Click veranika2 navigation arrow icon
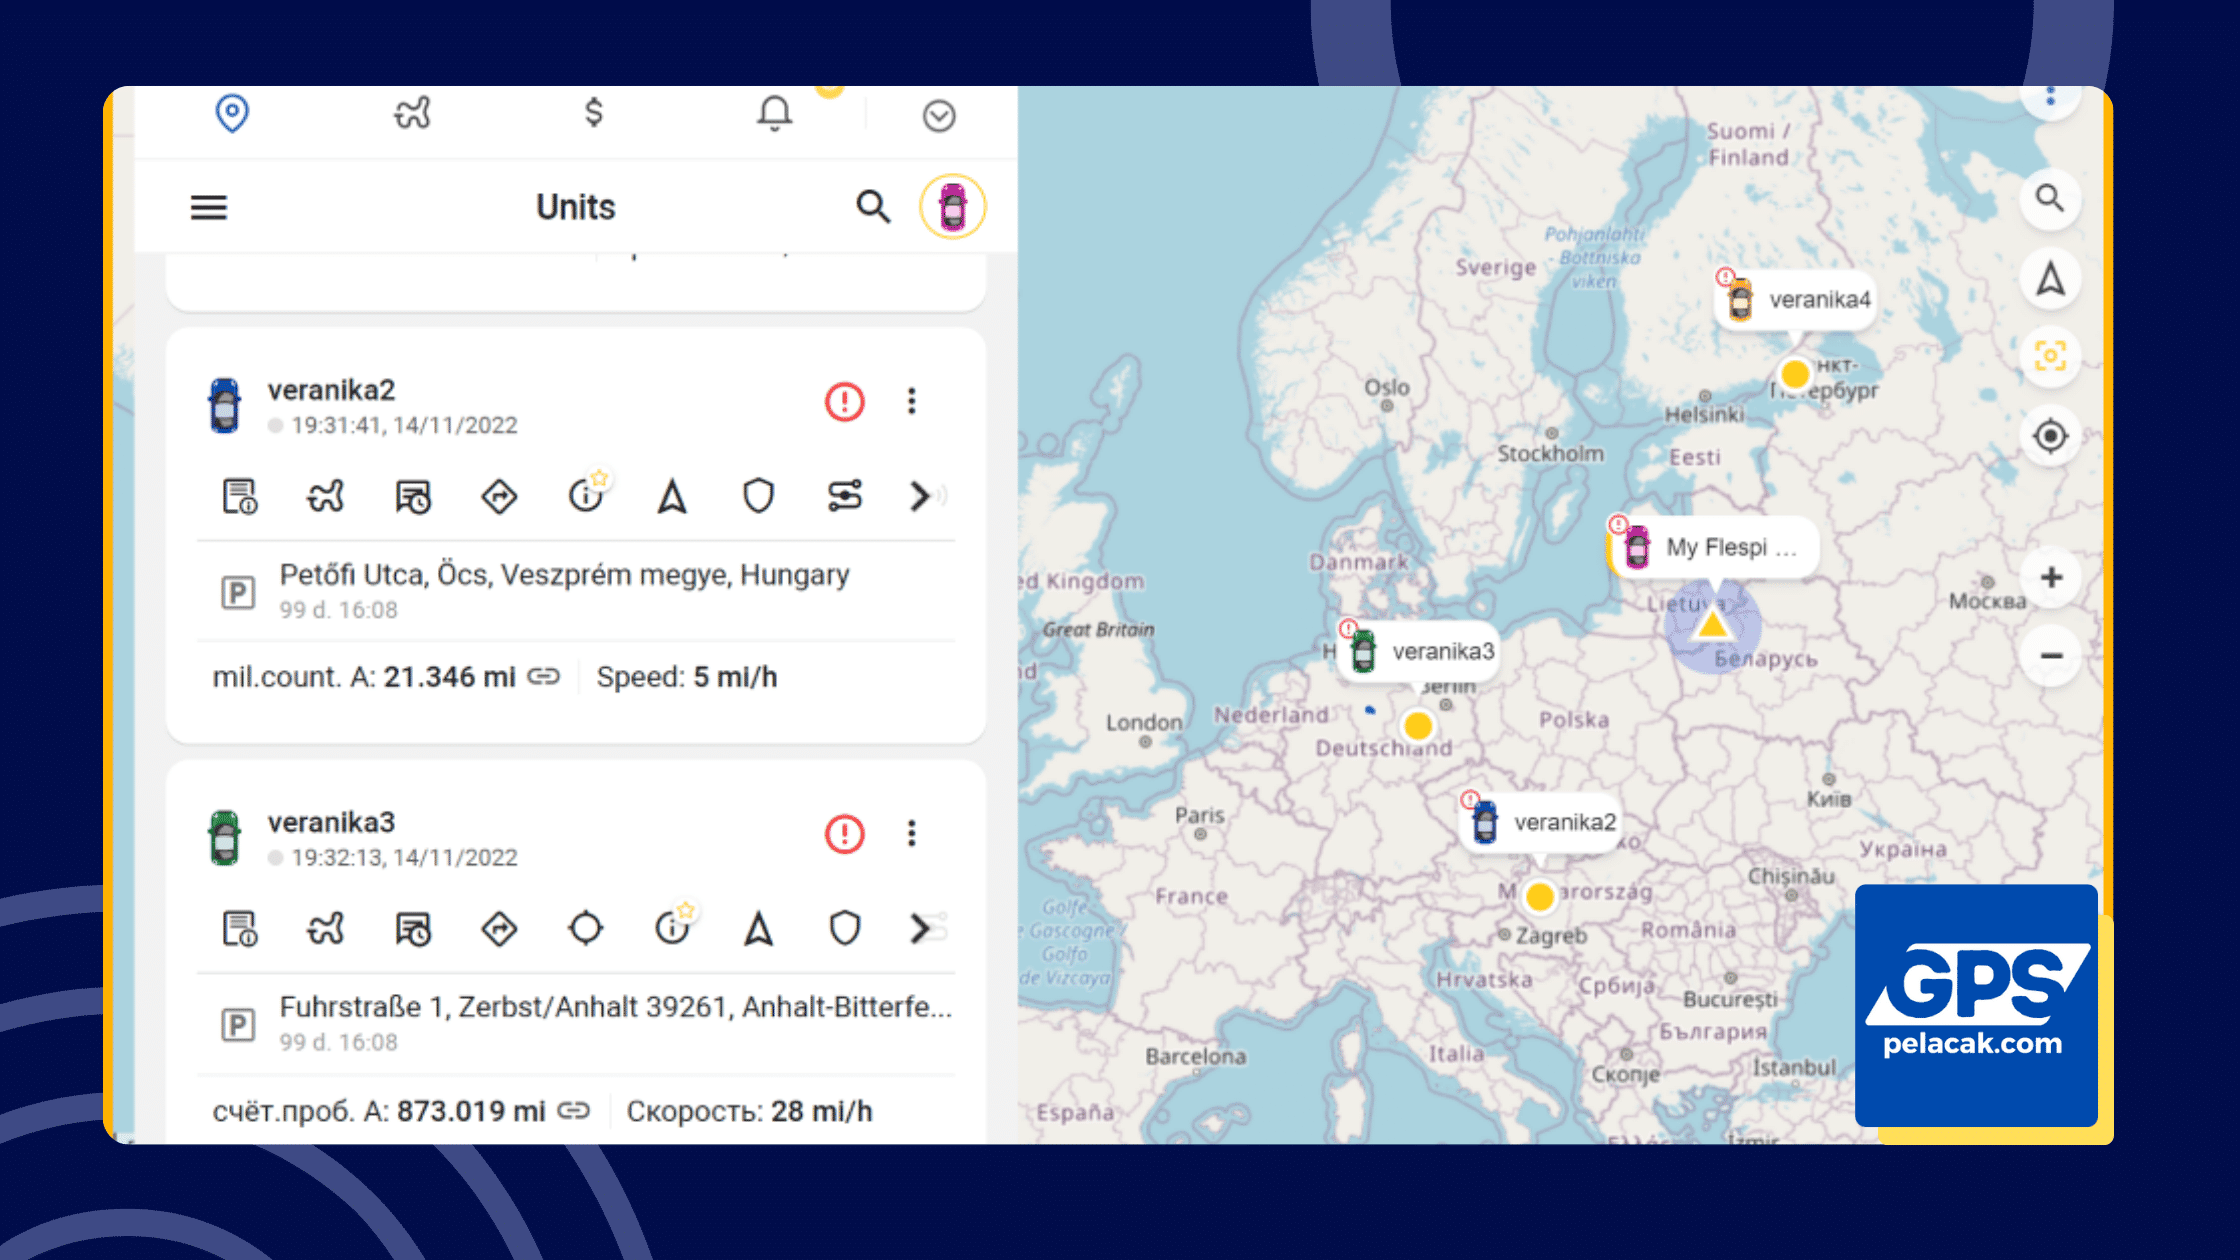Viewport: 2240px width, 1260px height. click(672, 496)
